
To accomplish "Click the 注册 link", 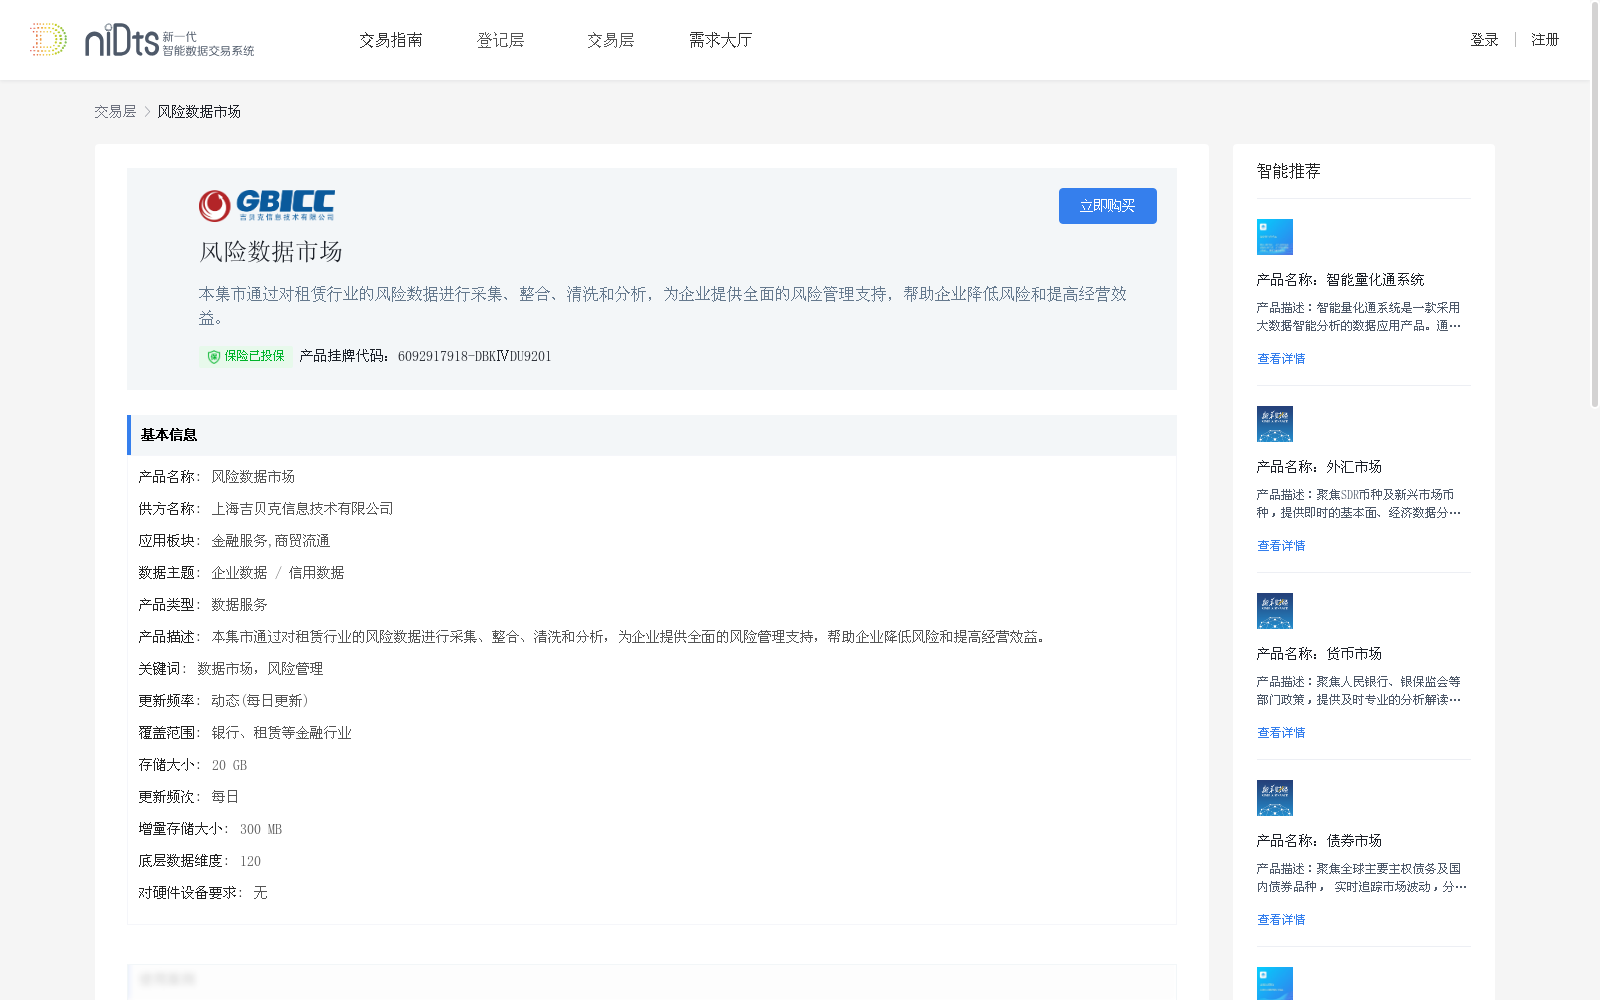I will click(1545, 40).
